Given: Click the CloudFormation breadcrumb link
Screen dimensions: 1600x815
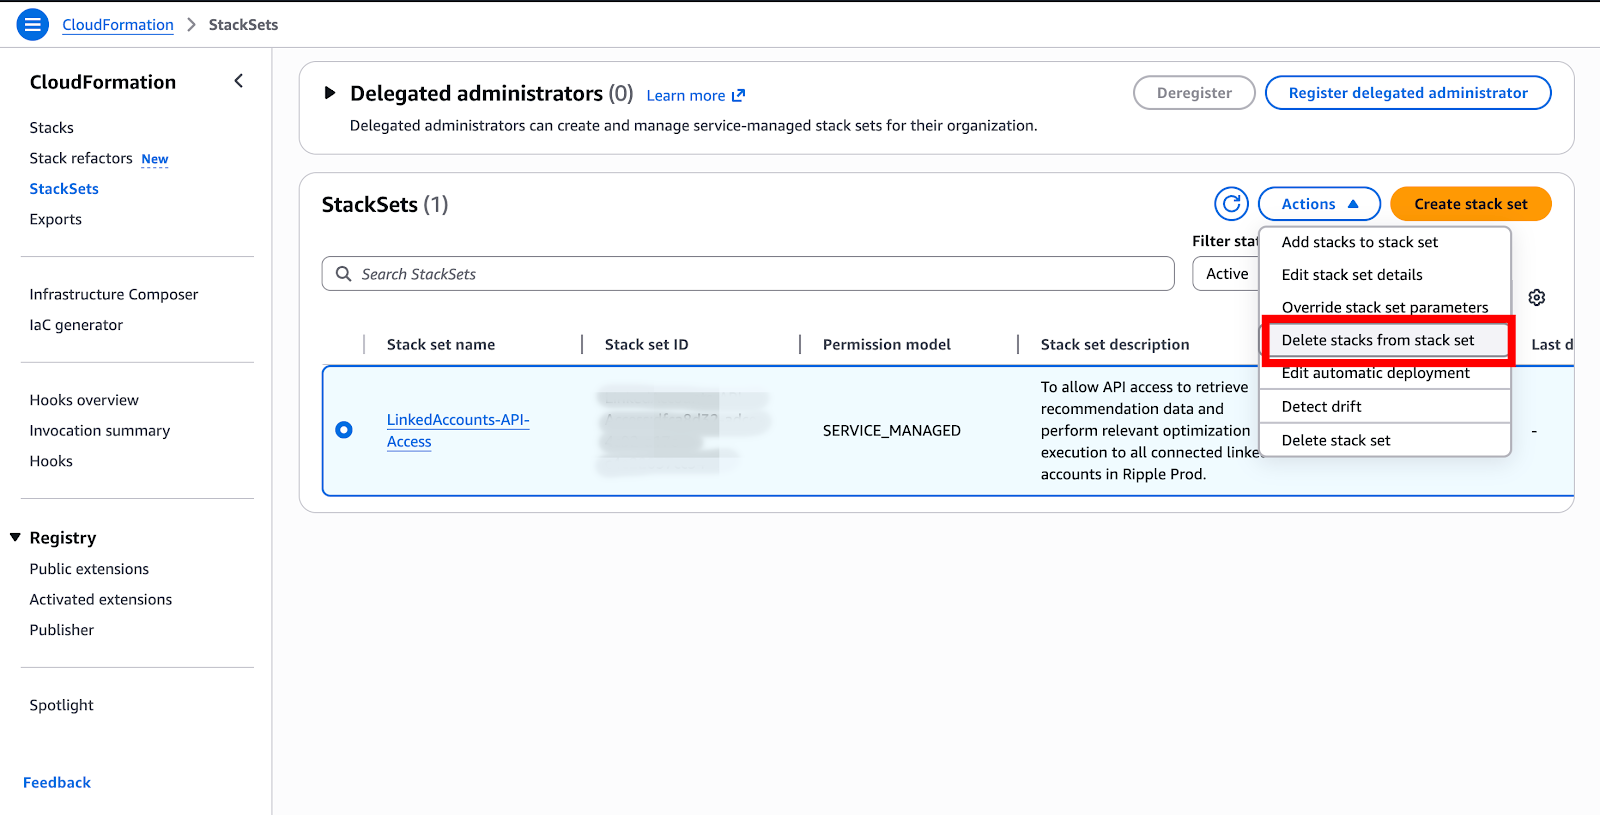Looking at the screenshot, I should click(x=118, y=25).
